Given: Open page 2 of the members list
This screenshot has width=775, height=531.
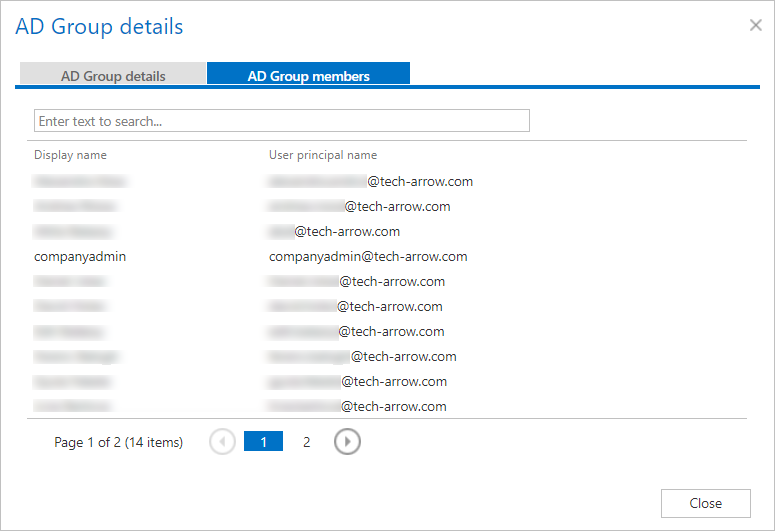Looking at the screenshot, I should click(x=307, y=442).
